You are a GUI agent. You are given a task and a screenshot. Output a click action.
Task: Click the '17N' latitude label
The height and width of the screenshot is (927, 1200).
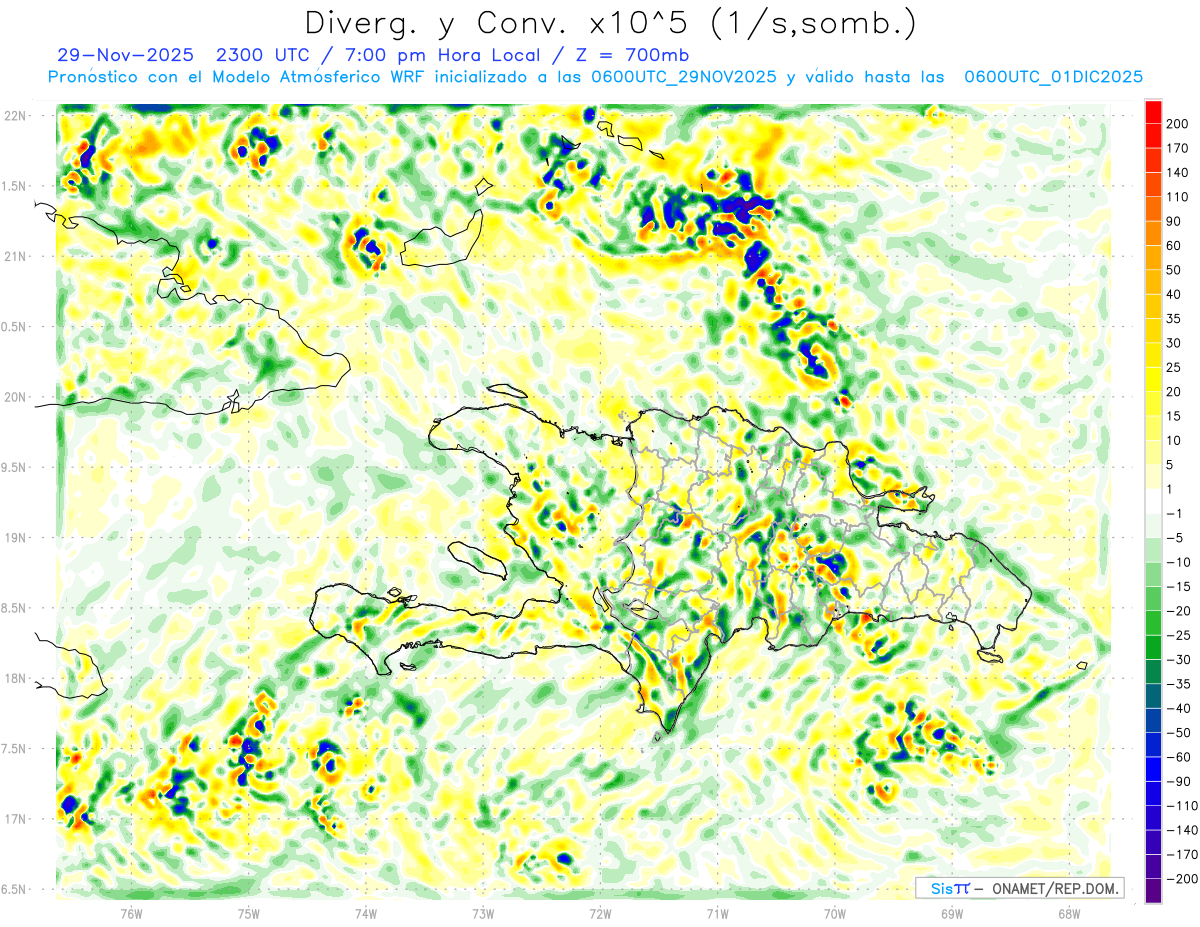pyautogui.click(x=15, y=819)
